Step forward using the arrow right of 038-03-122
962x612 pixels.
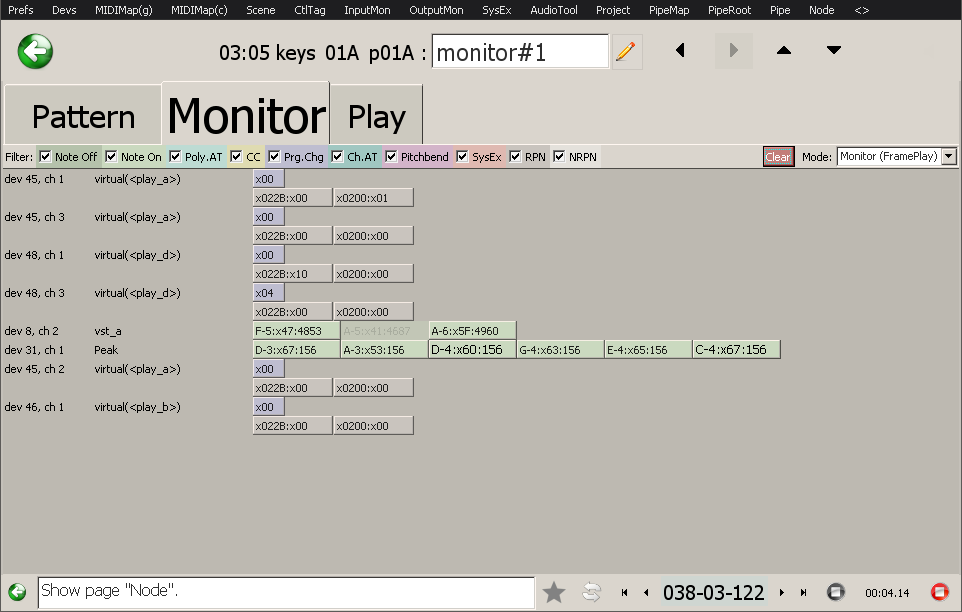pos(781,592)
